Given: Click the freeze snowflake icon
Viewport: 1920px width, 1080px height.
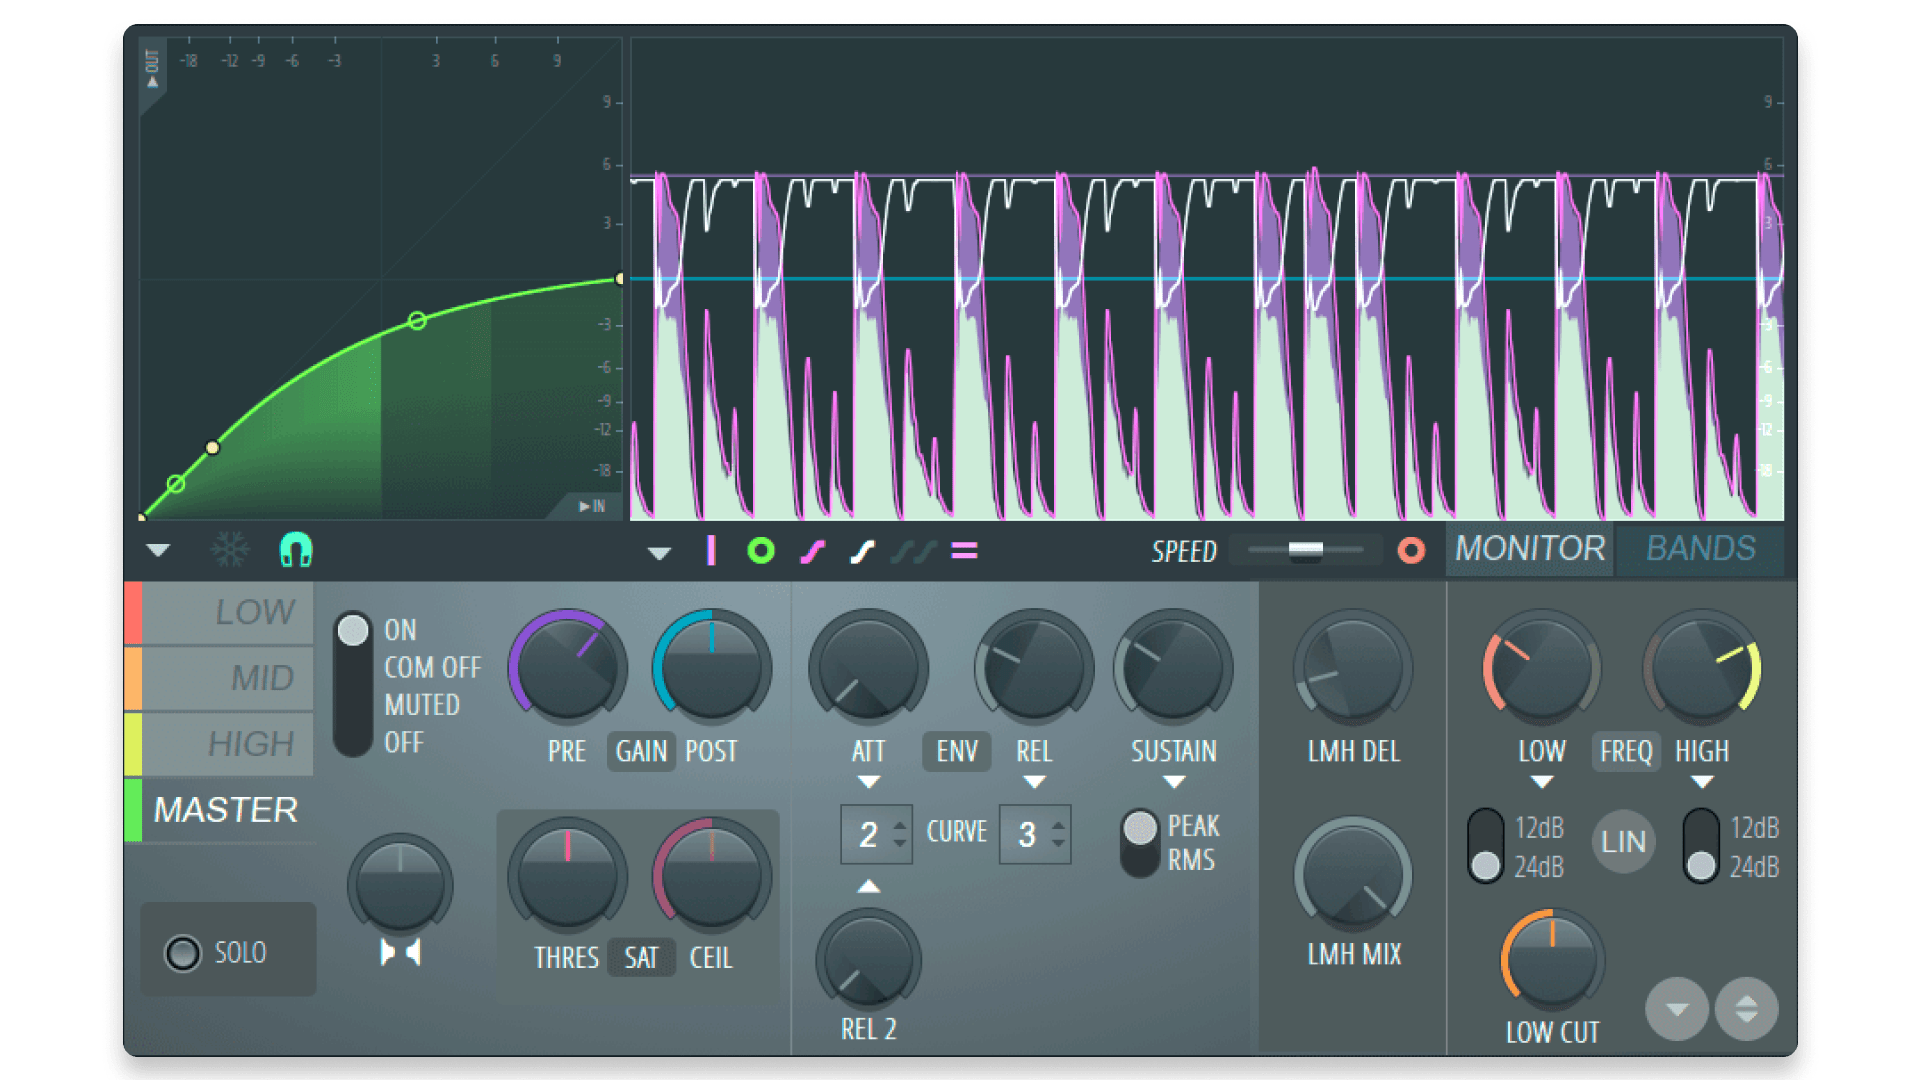Looking at the screenshot, I should 230,550.
